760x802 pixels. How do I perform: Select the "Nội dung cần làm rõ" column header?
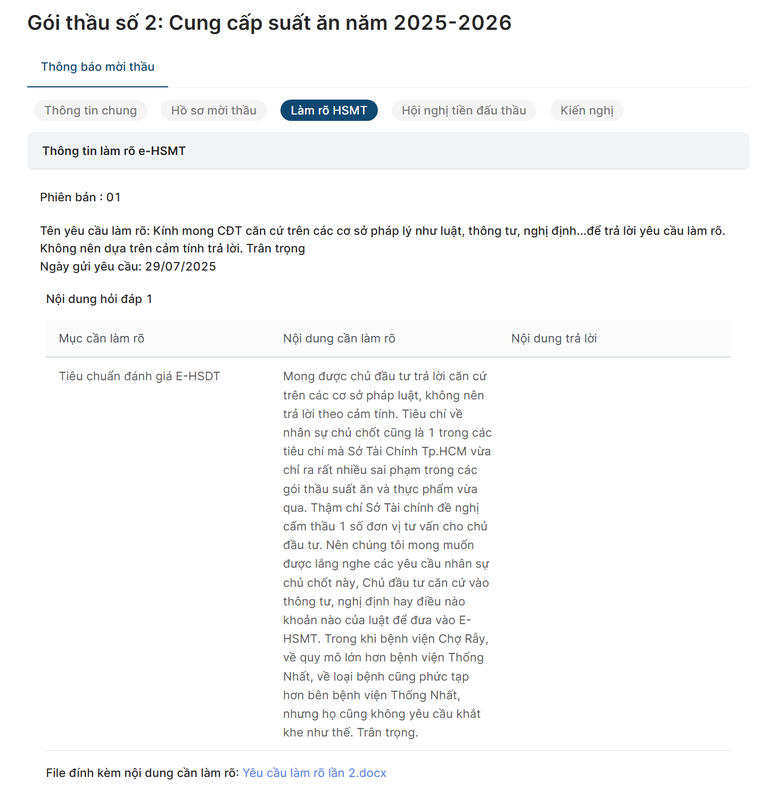339,339
